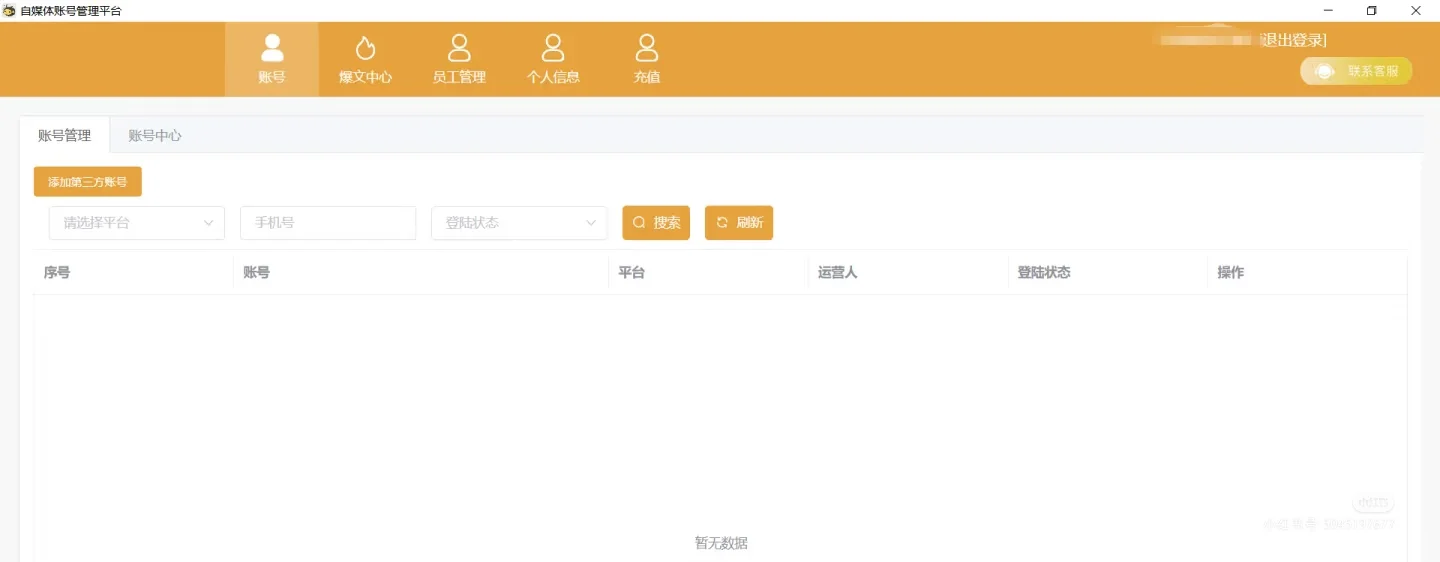Image resolution: width=1440 pixels, height=562 pixels.
Task: Click the 退出登录 link
Action: 1294,40
